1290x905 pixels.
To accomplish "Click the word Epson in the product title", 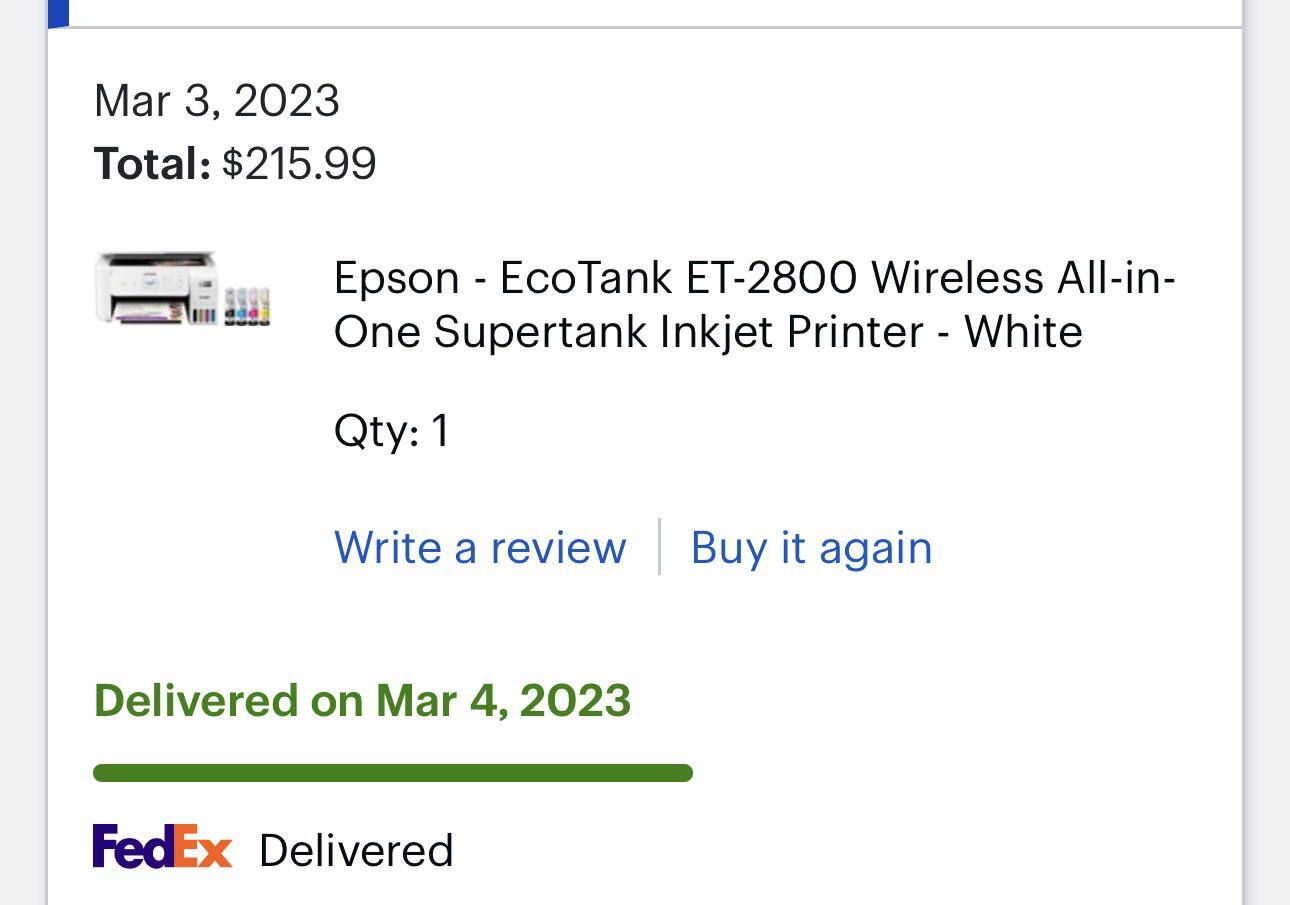I will pyautogui.click(x=396, y=278).
